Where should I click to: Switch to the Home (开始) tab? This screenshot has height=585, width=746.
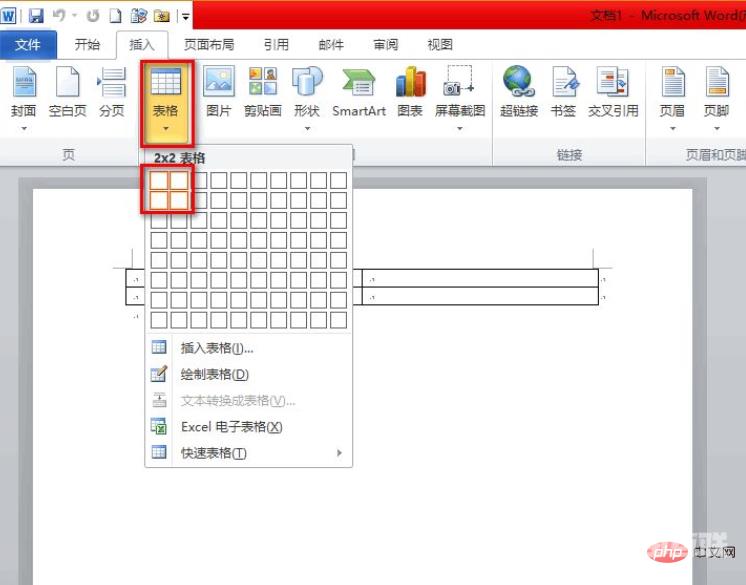click(87, 45)
